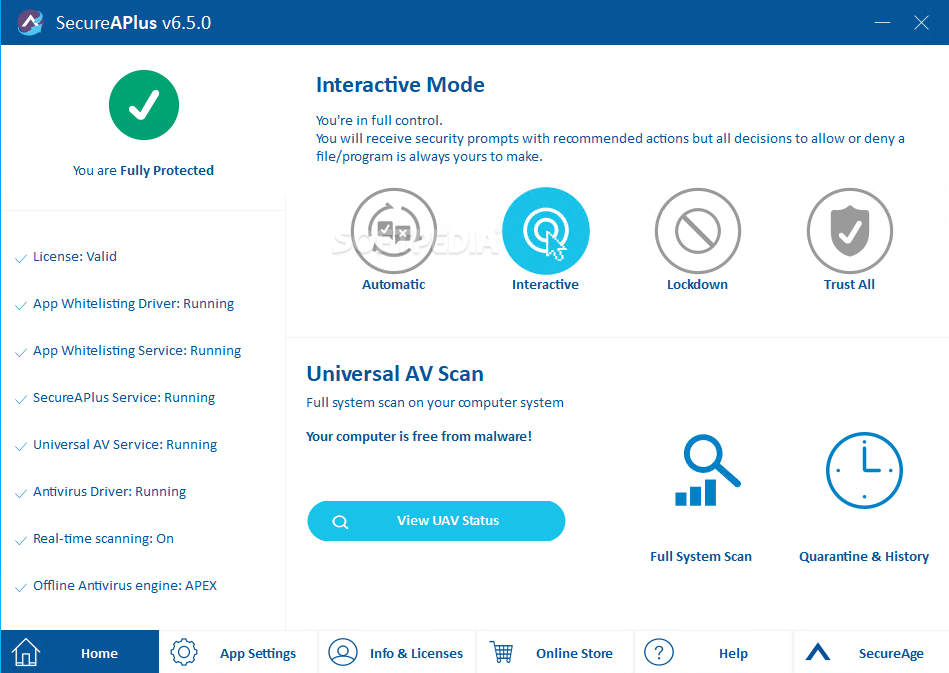This screenshot has width=949, height=673.
Task: Open the Info & Licenses tab
Action: 397,652
